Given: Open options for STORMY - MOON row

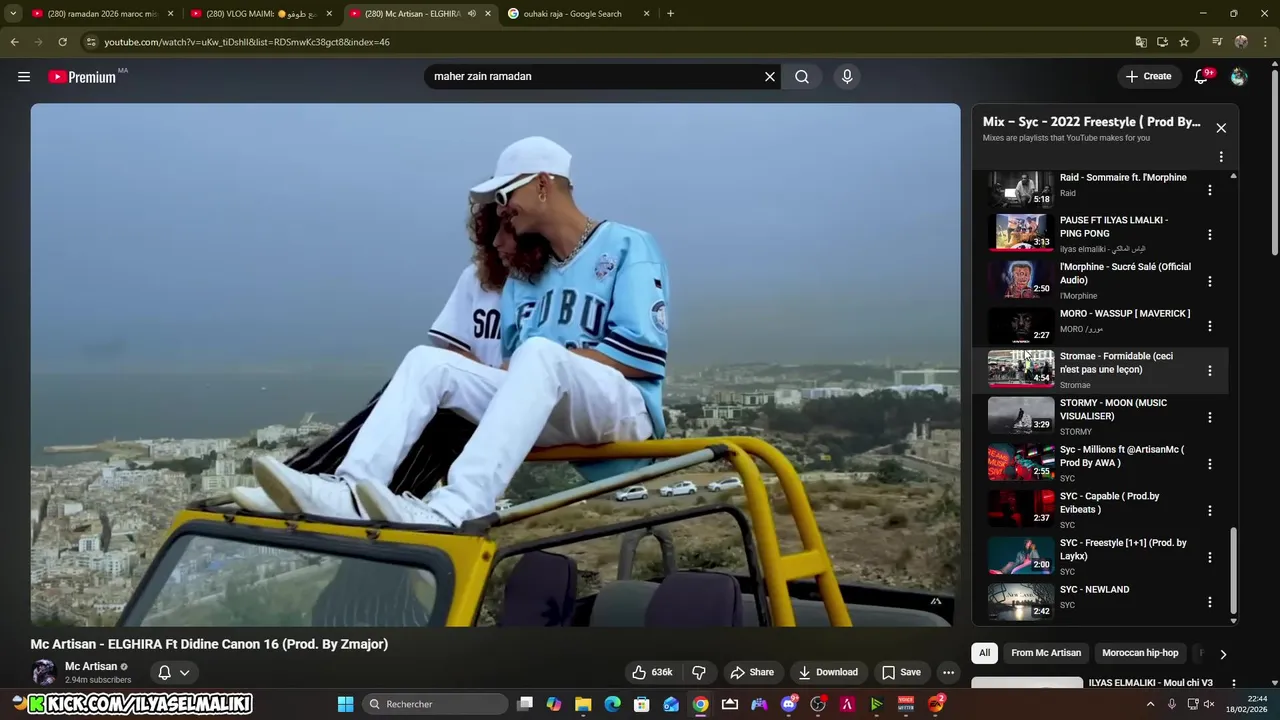Looking at the screenshot, I should click(x=1209, y=417).
